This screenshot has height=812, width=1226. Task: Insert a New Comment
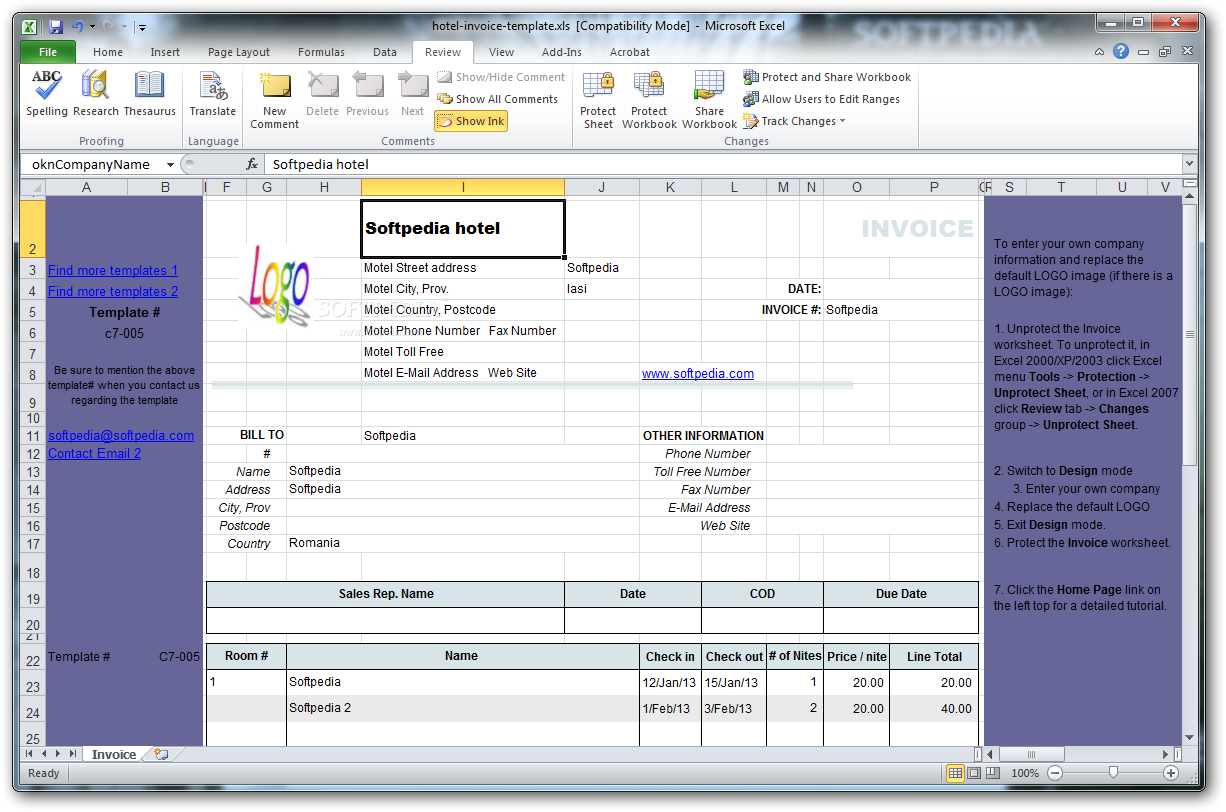[275, 100]
